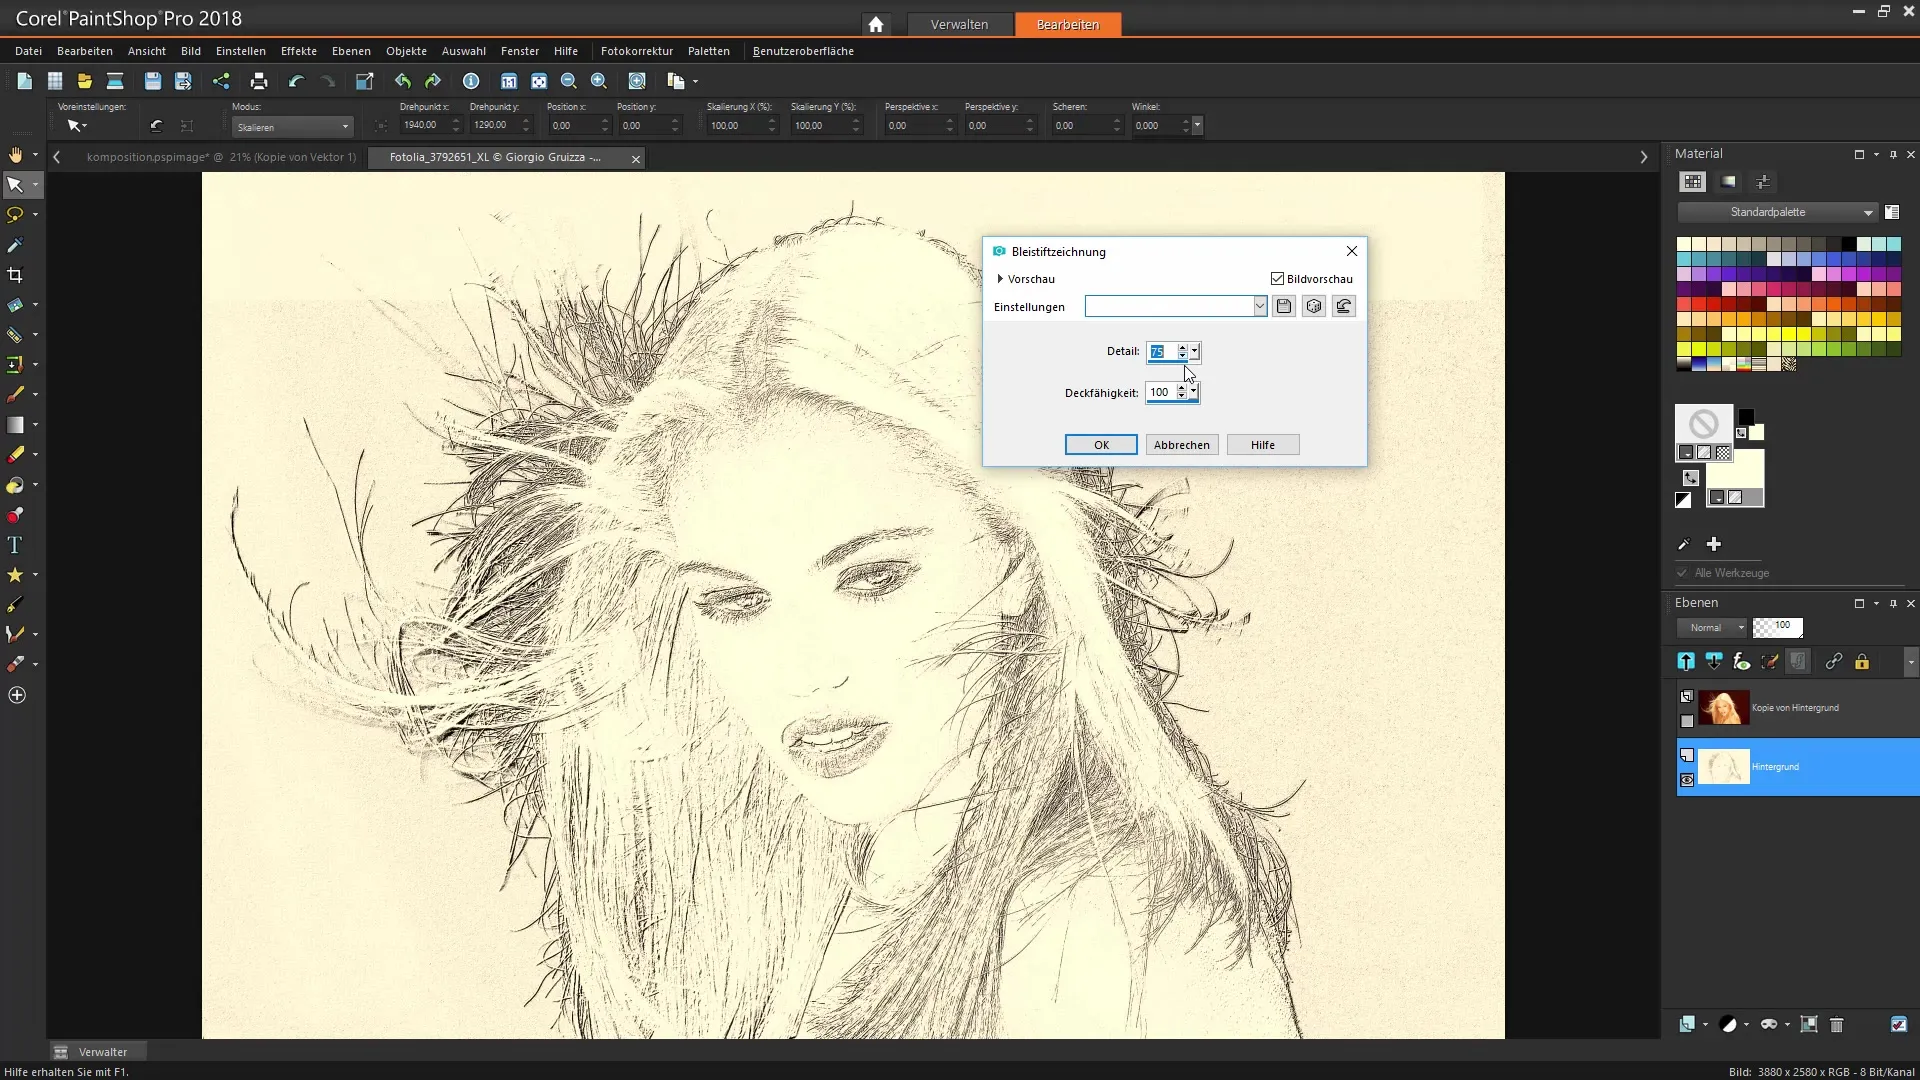
Task: Save preset in Bleistiftzeichnung dialog
Action: coord(1284,307)
